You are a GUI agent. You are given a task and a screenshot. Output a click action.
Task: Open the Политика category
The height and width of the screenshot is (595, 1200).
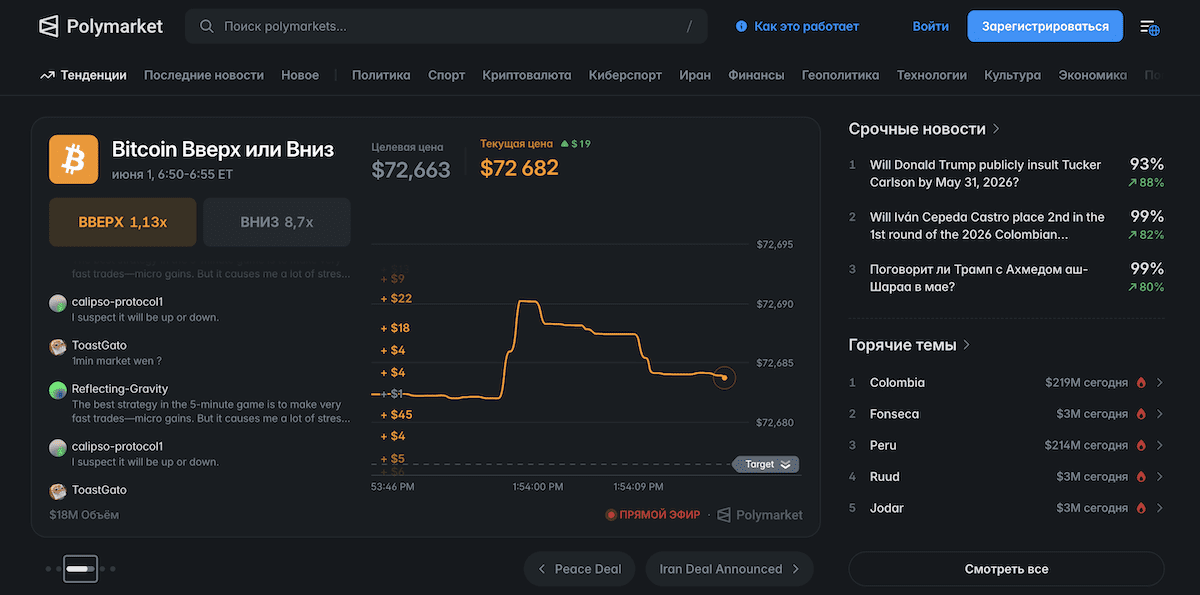point(381,75)
